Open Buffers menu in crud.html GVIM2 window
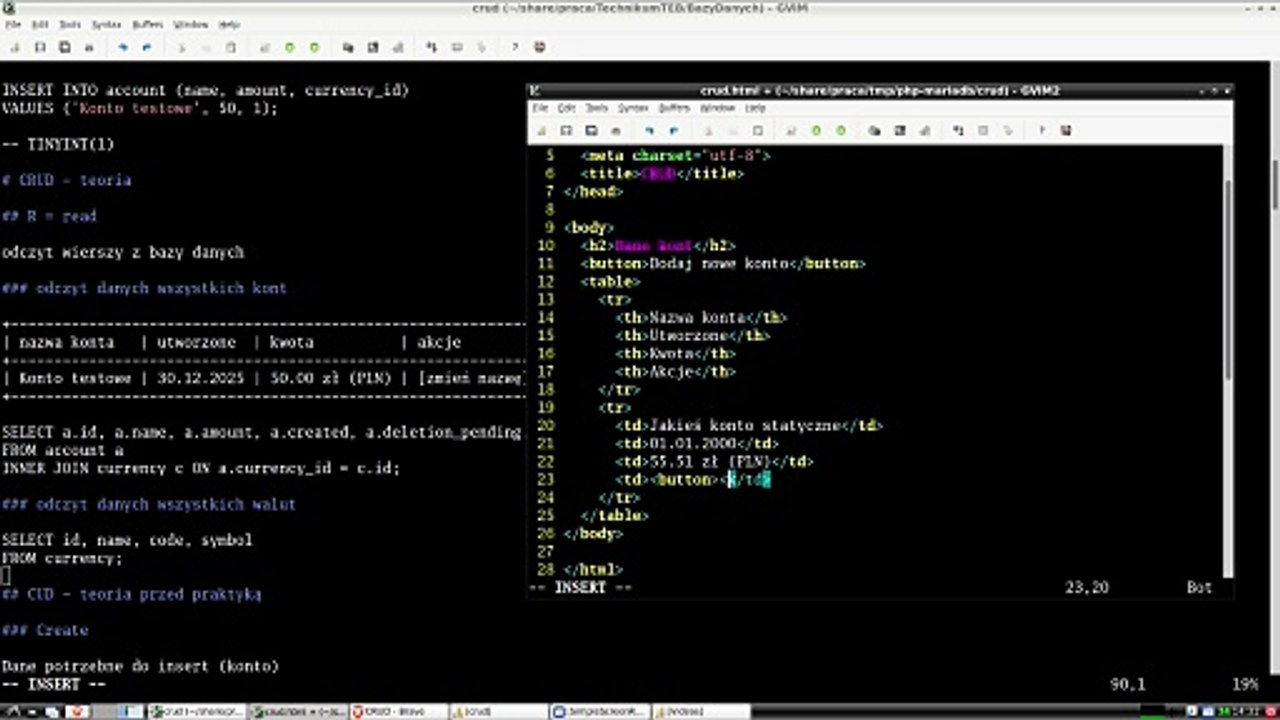Image resolution: width=1280 pixels, height=720 pixels. tap(675, 108)
